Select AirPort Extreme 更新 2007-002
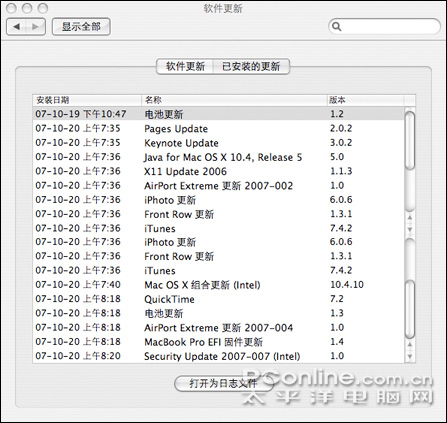The width and height of the screenshot is (447, 423). point(218,186)
